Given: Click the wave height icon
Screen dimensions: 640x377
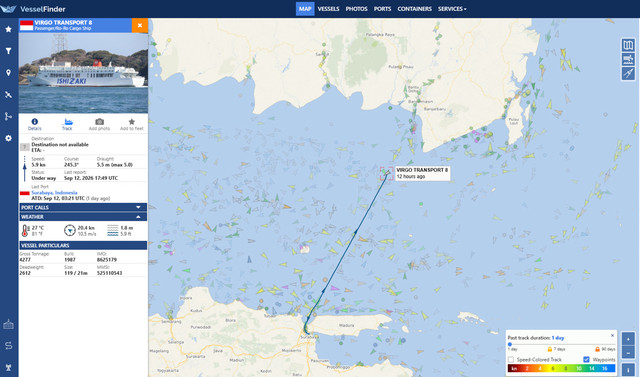Looking at the screenshot, I should [113, 231].
